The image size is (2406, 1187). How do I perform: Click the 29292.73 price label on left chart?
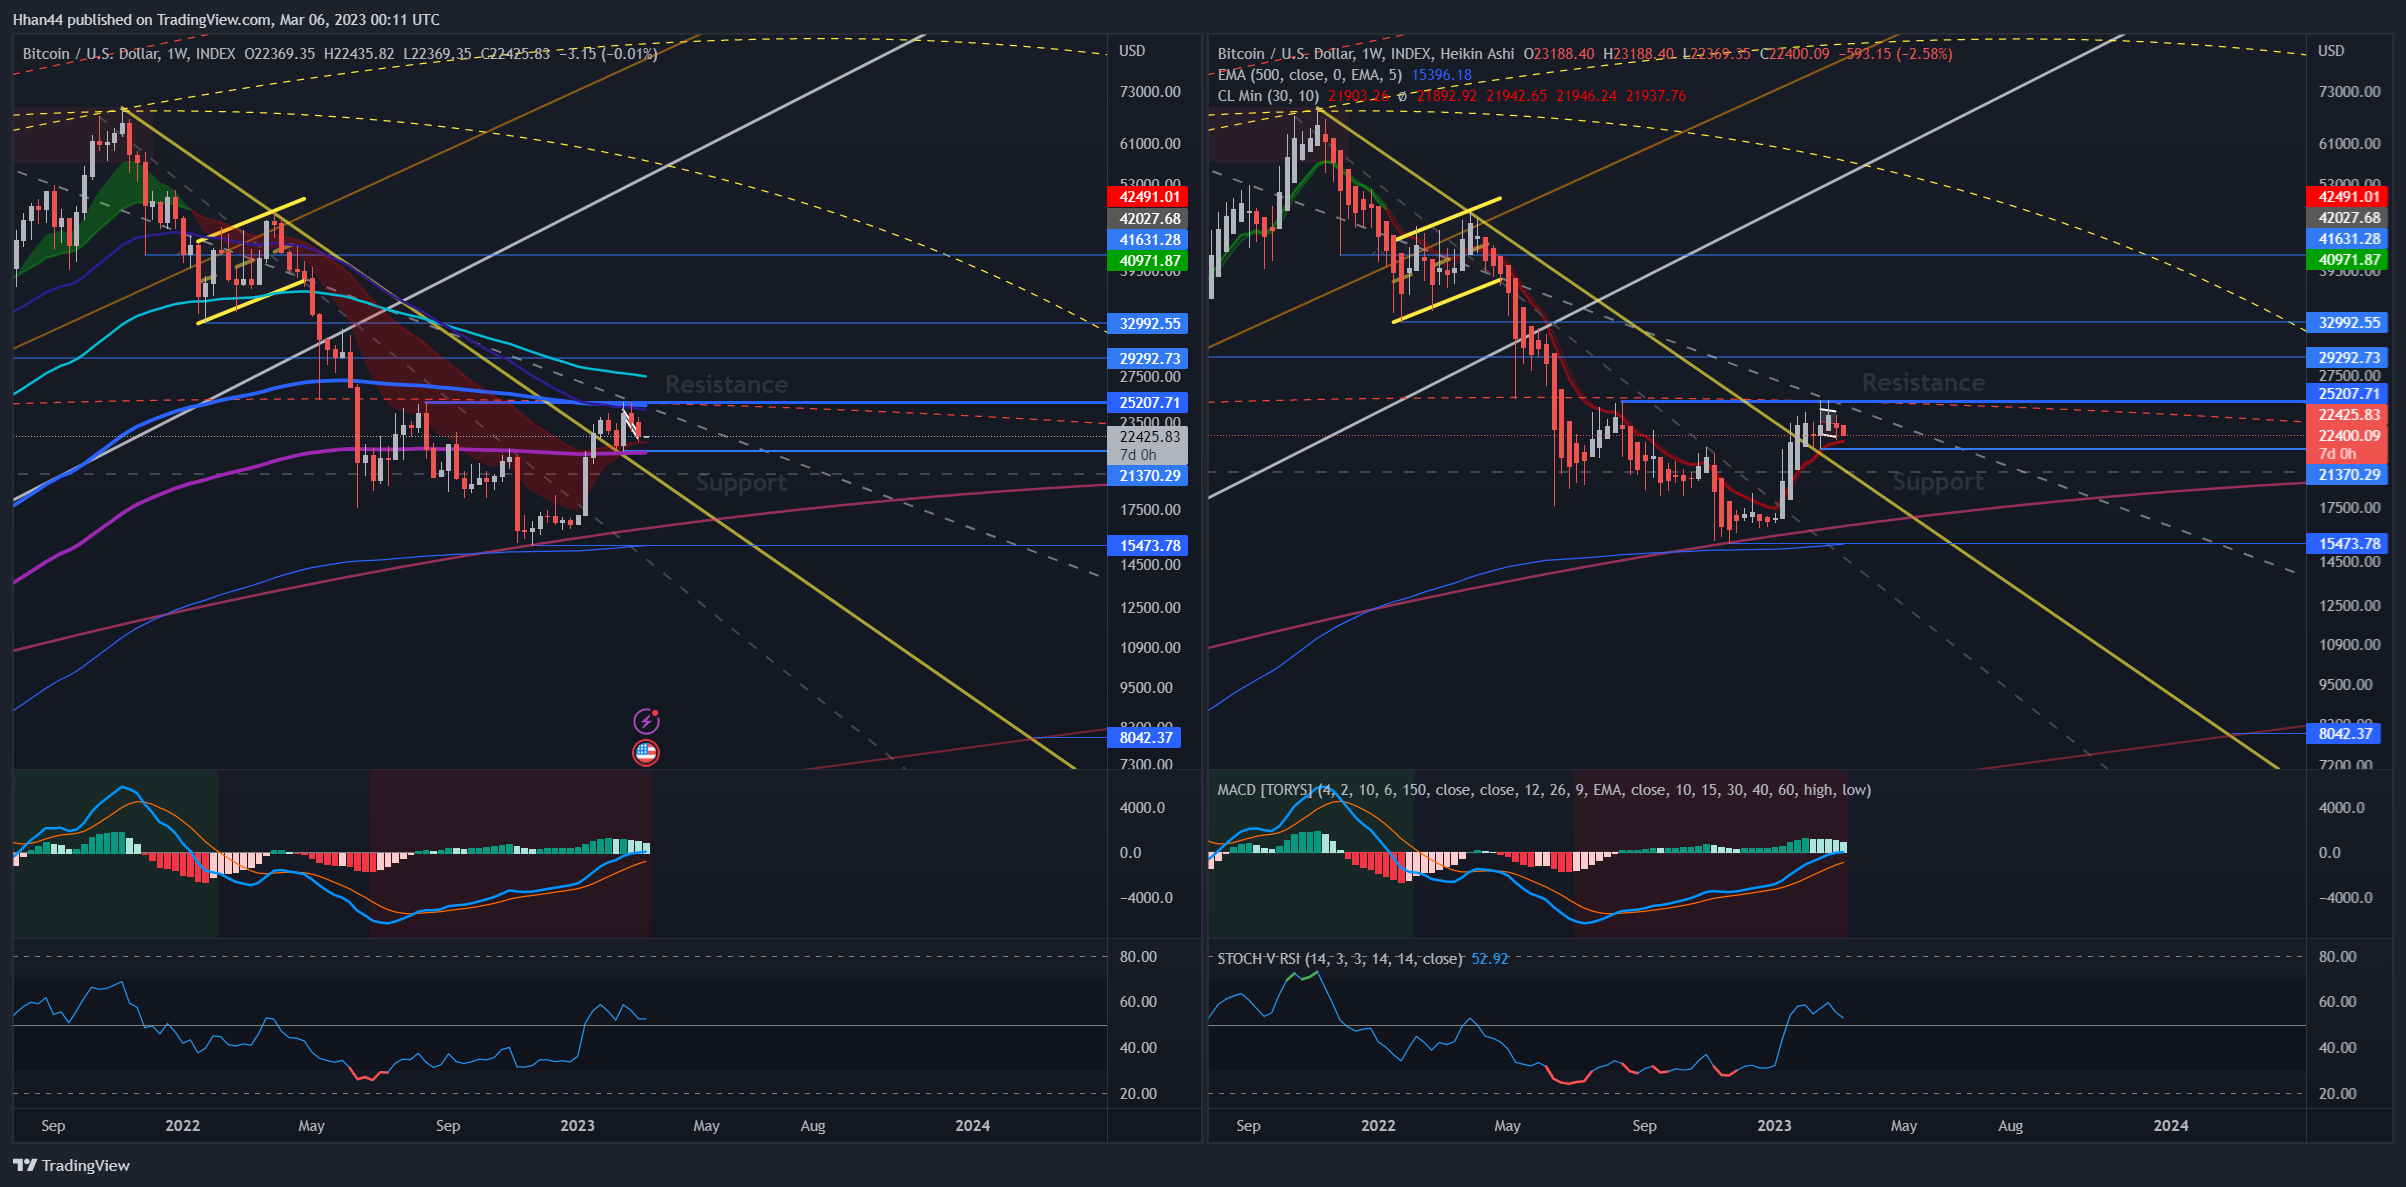tap(1147, 358)
